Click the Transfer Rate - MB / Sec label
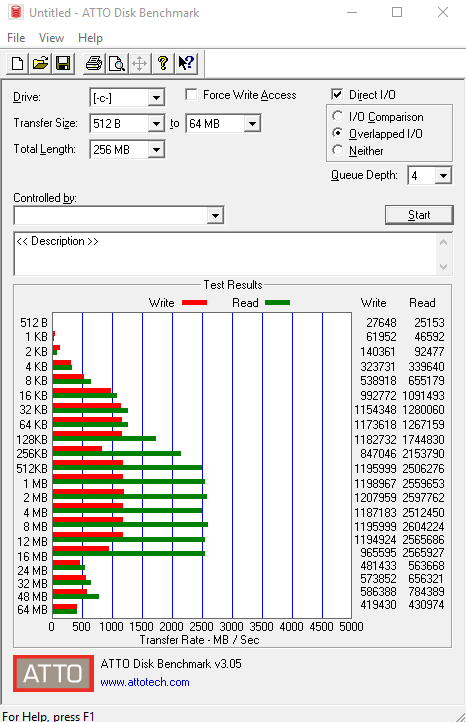 click(x=199, y=640)
